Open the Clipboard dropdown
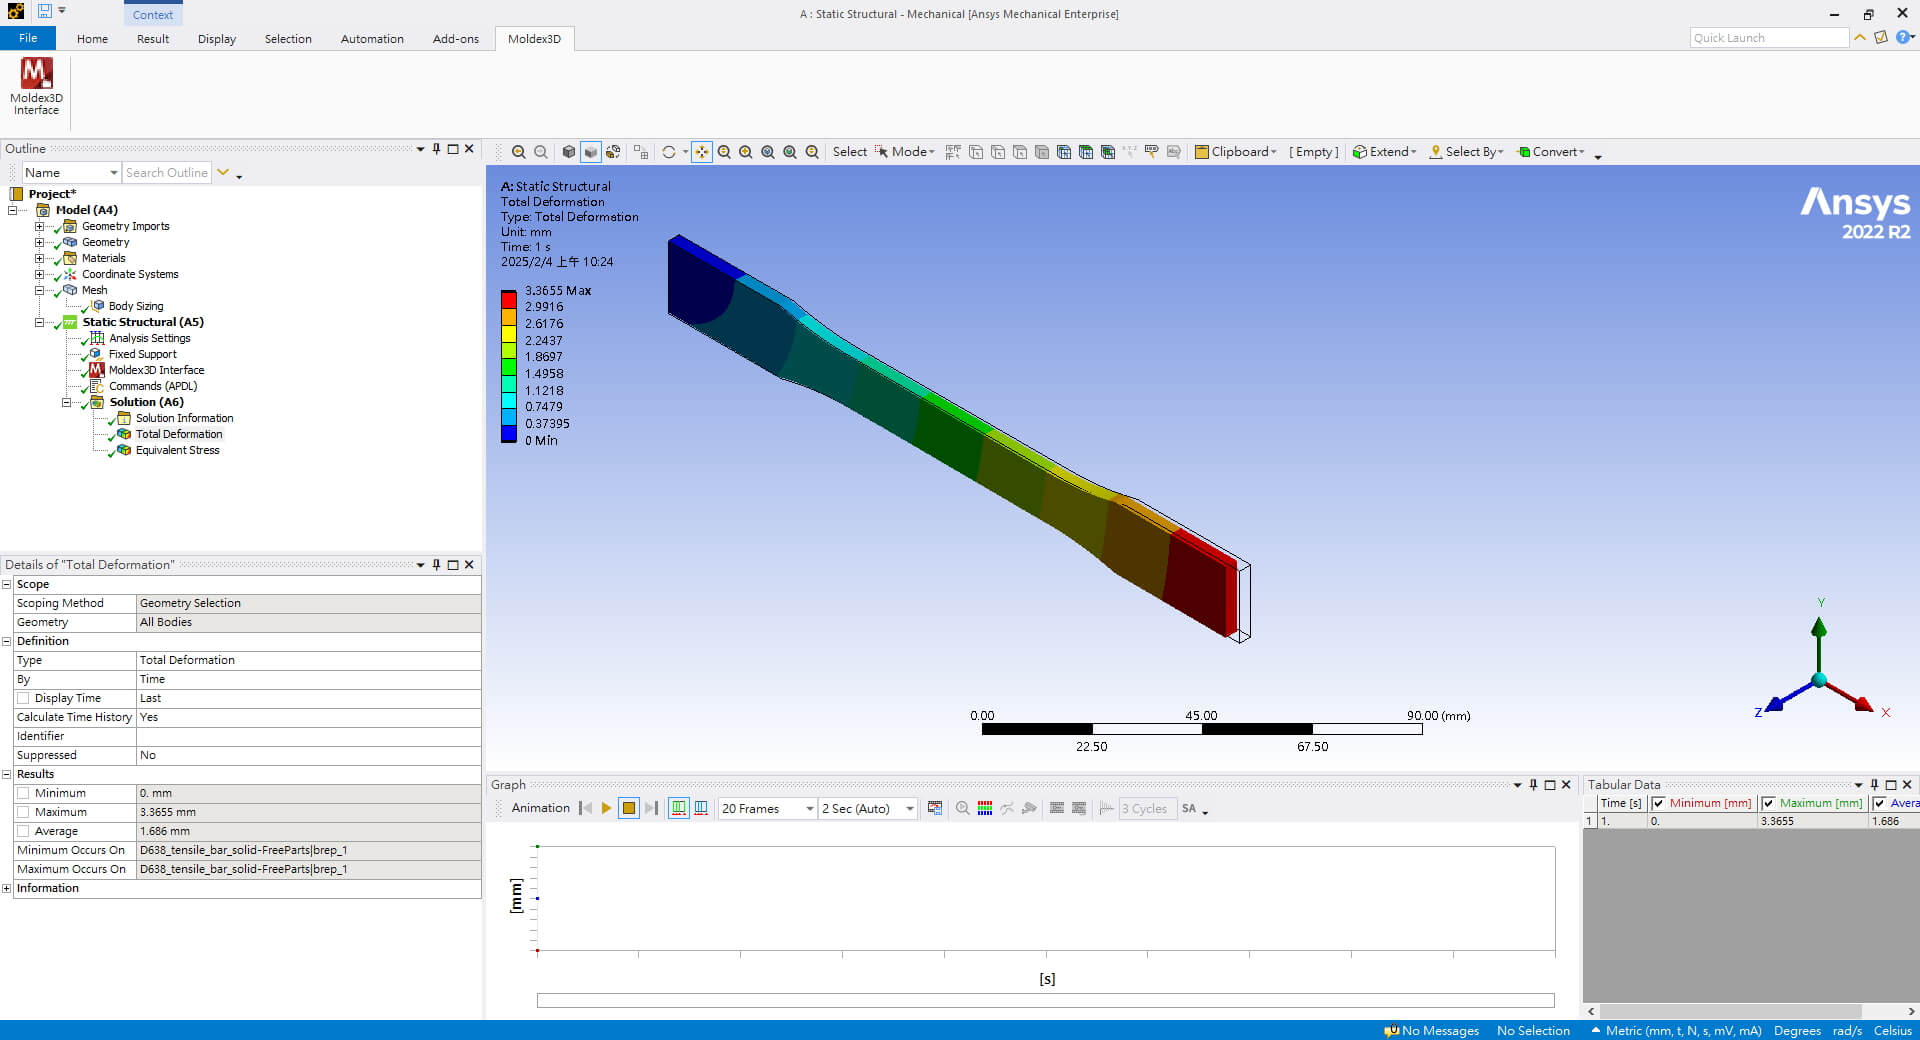The height and width of the screenshot is (1040, 1920). click(x=1236, y=152)
